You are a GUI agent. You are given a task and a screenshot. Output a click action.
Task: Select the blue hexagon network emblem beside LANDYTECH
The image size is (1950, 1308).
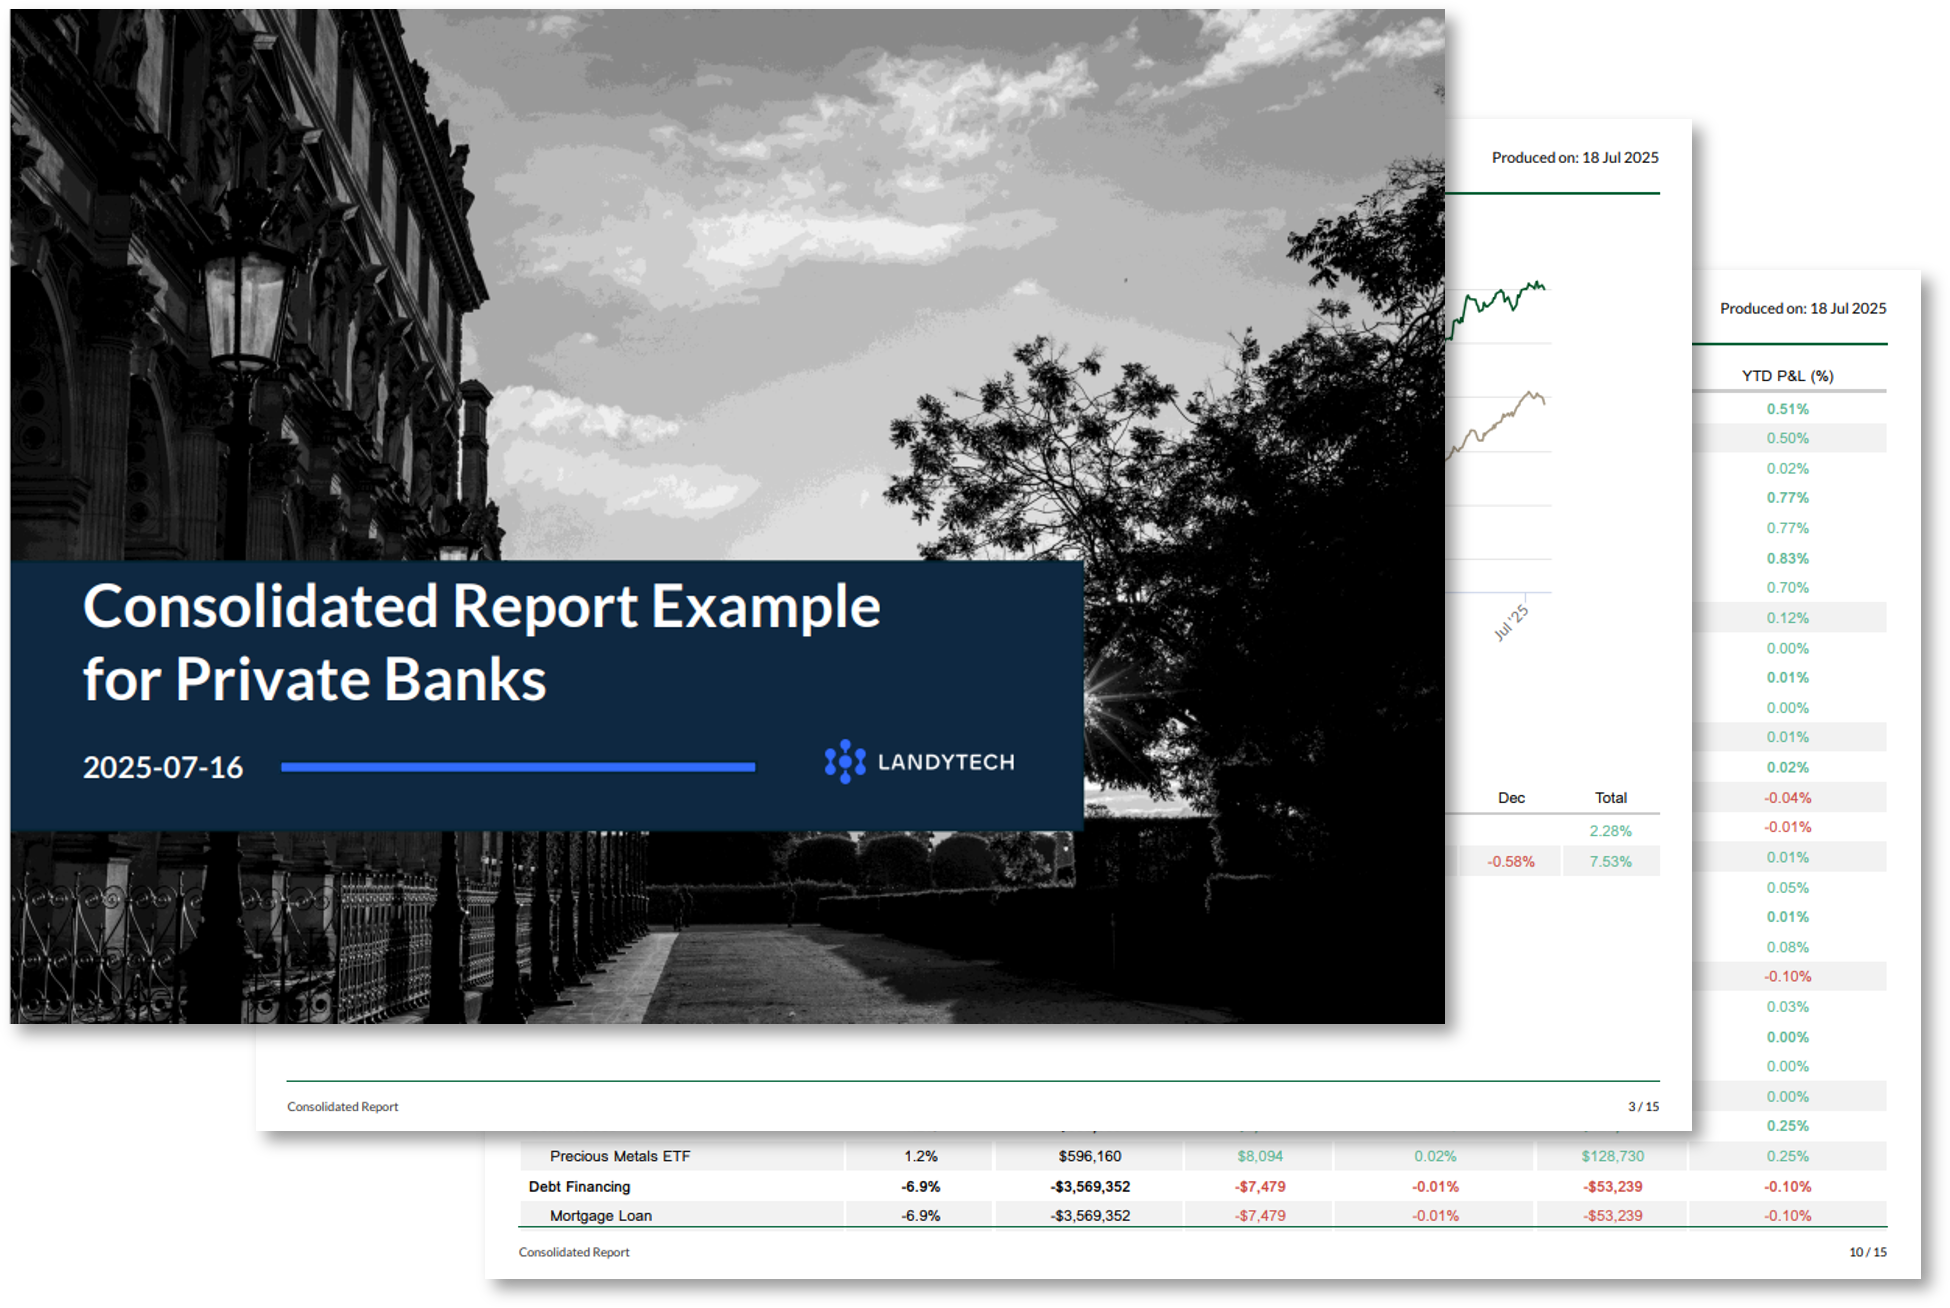pos(845,762)
